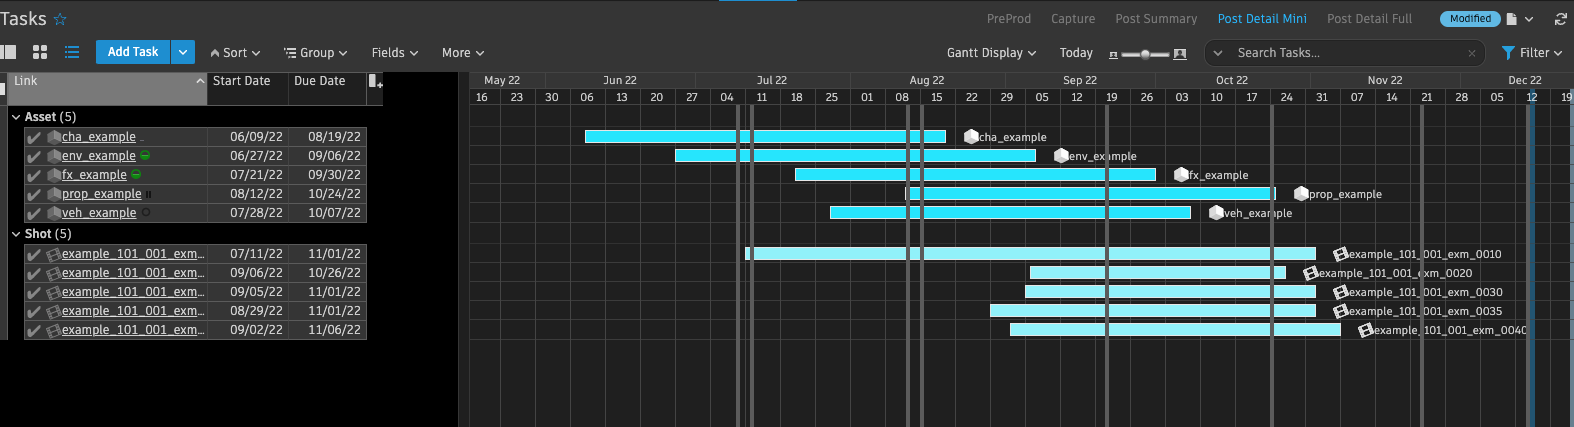Adjust the Gantt zoom slider handle
The height and width of the screenshot is (427, 1574).
click(x=1145, y=54)
